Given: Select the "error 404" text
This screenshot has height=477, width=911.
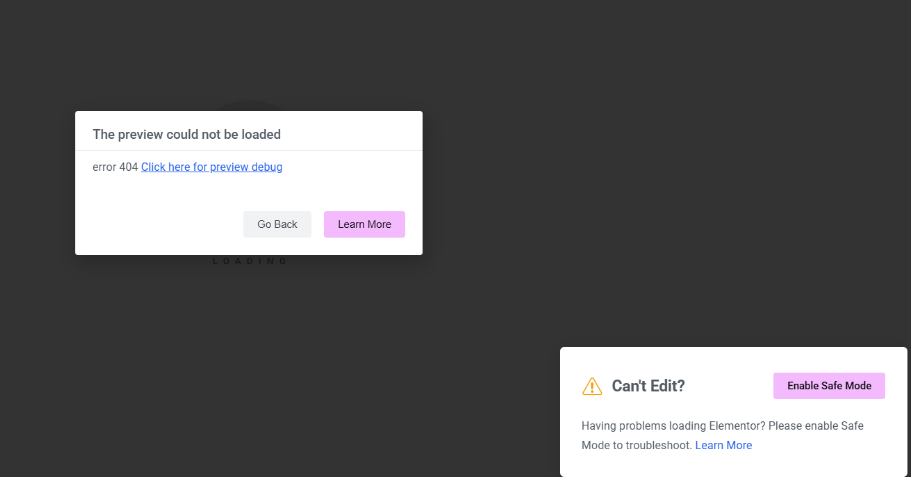Looking at the screenshot, I should [x=115, y=167].
